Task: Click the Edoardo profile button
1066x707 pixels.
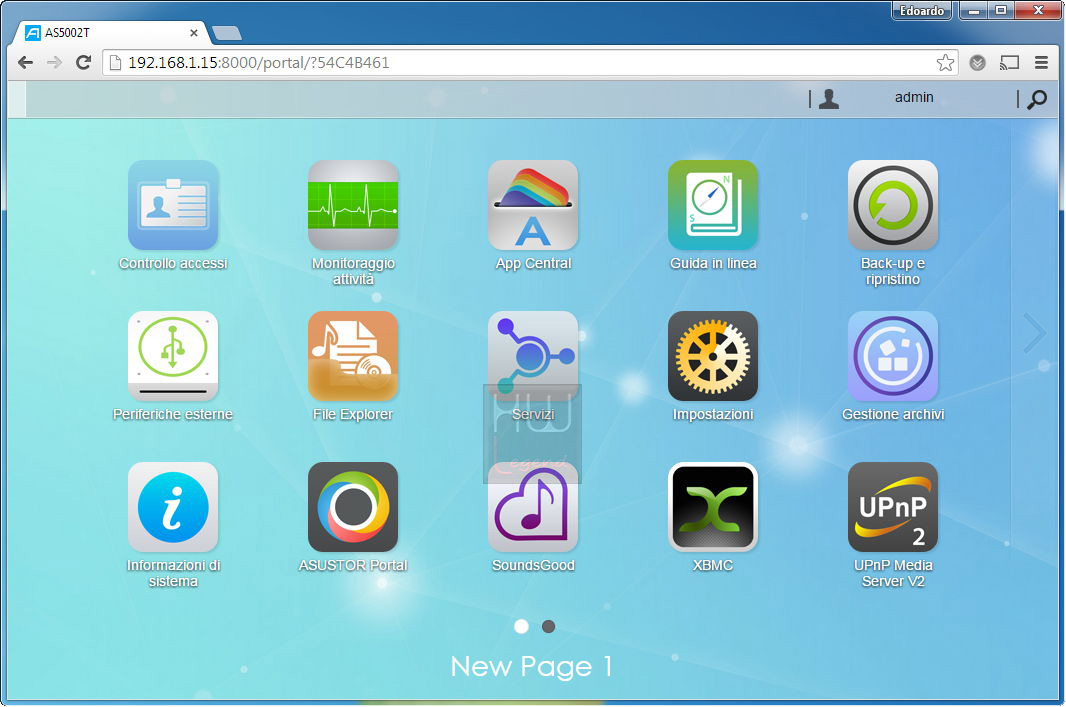Action: (x=921, y=10)
